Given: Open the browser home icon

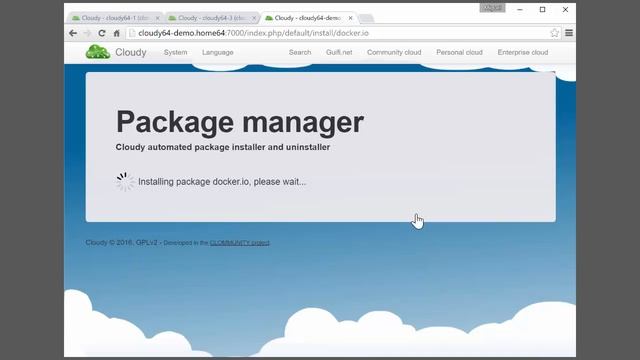Looking at the screenshot, I should [x=117, y=33].
